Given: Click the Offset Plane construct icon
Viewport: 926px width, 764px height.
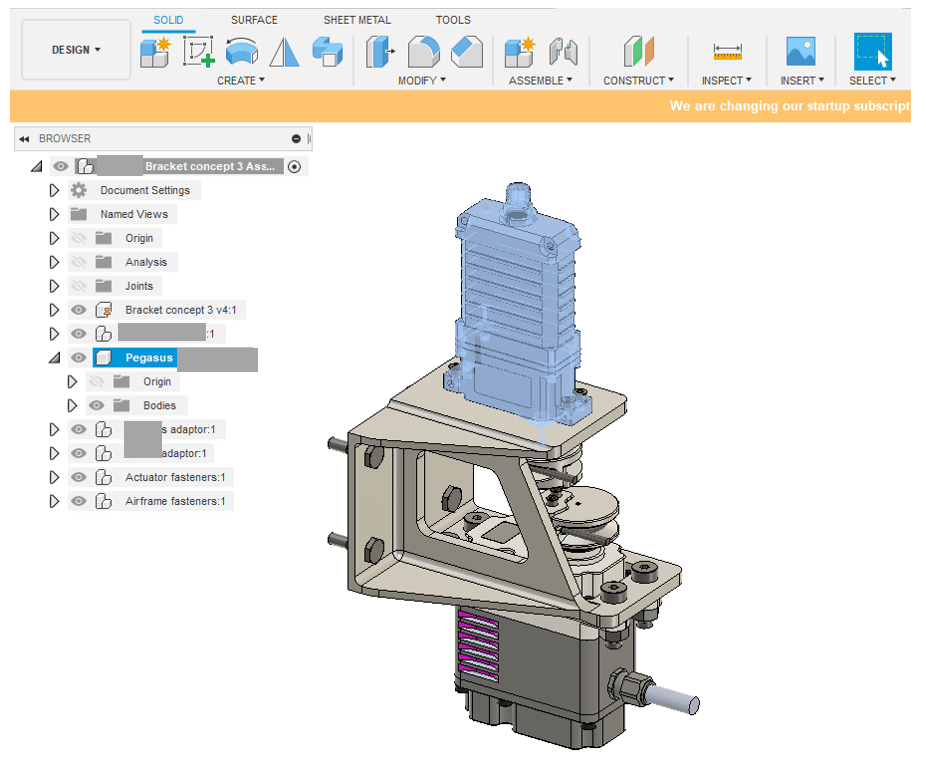Looking at the screenshot, I should pyautogui.click(x=638, y=52).
